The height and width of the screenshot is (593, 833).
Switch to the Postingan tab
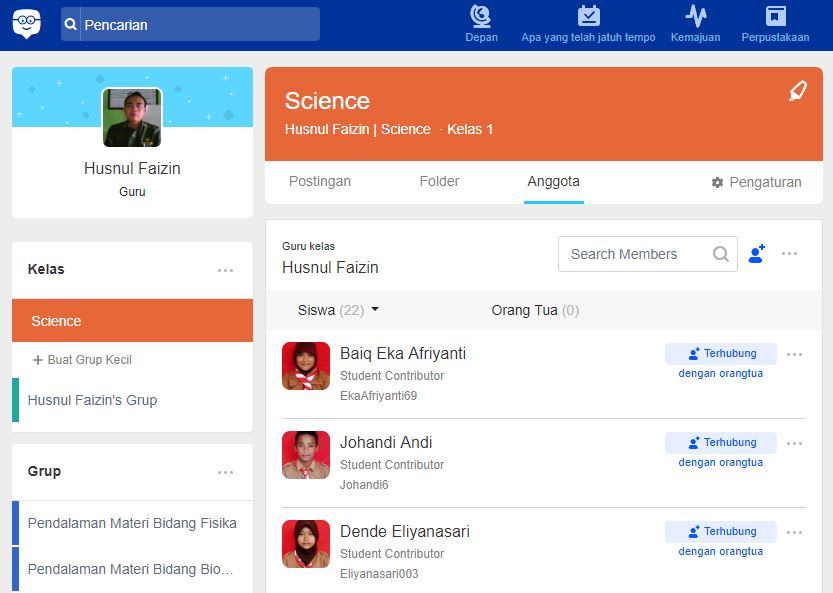pyautogui.click(x=320, y=182)
